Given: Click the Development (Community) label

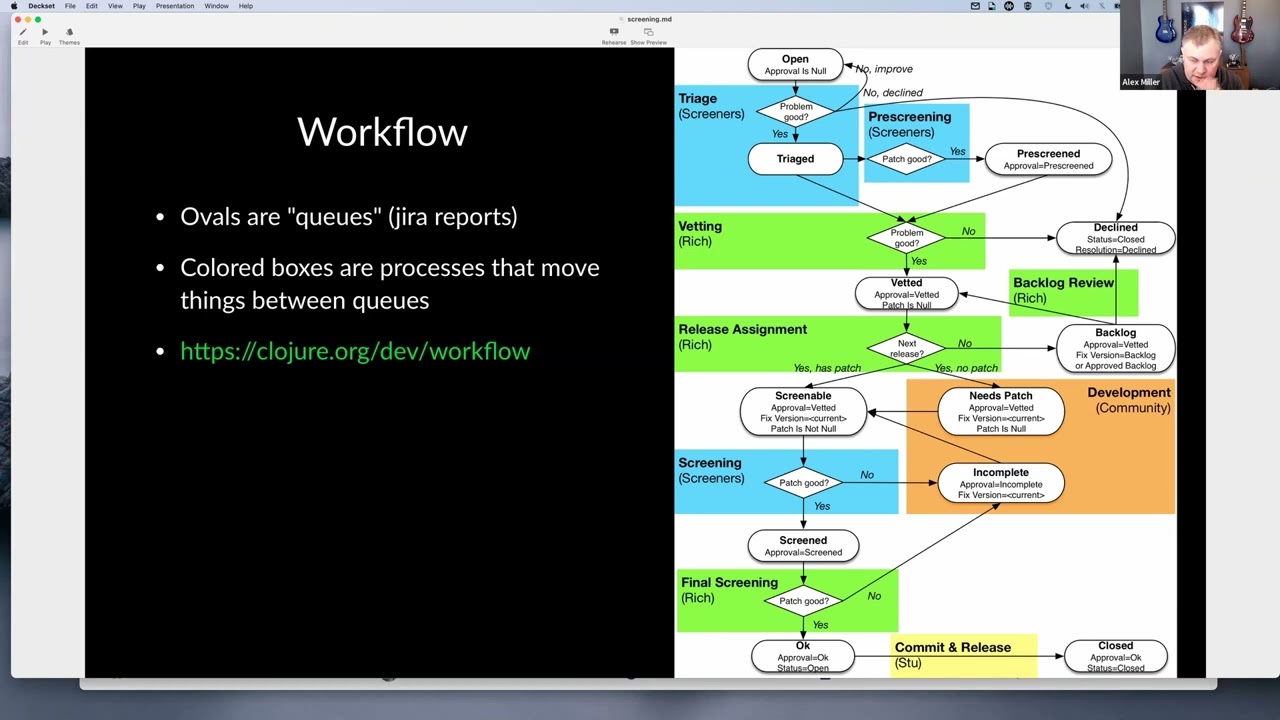Looking at the screenshot, I should (x=1129, y=400).
